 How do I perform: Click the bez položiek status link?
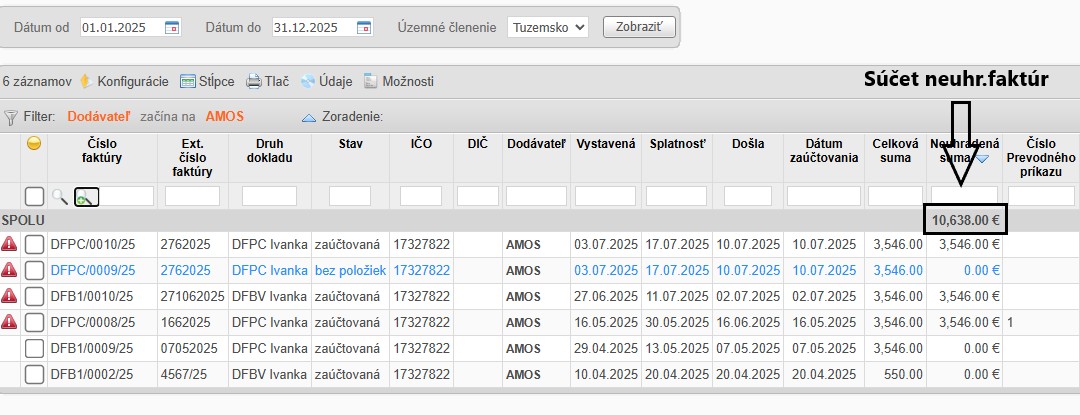(x=351, y=270)
